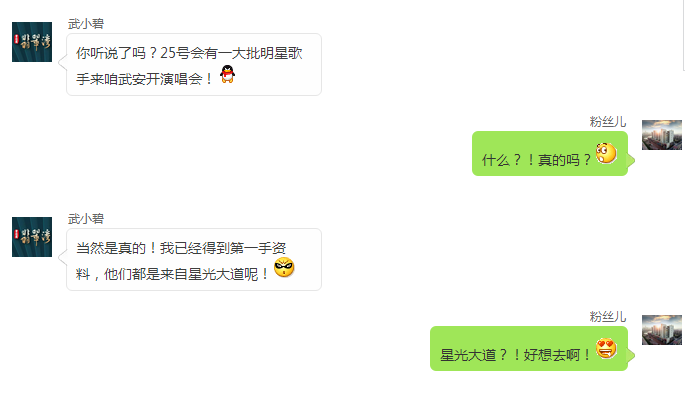Click the heart-eyes emoji in last message
Screen dimensions: 685x406
606,348
